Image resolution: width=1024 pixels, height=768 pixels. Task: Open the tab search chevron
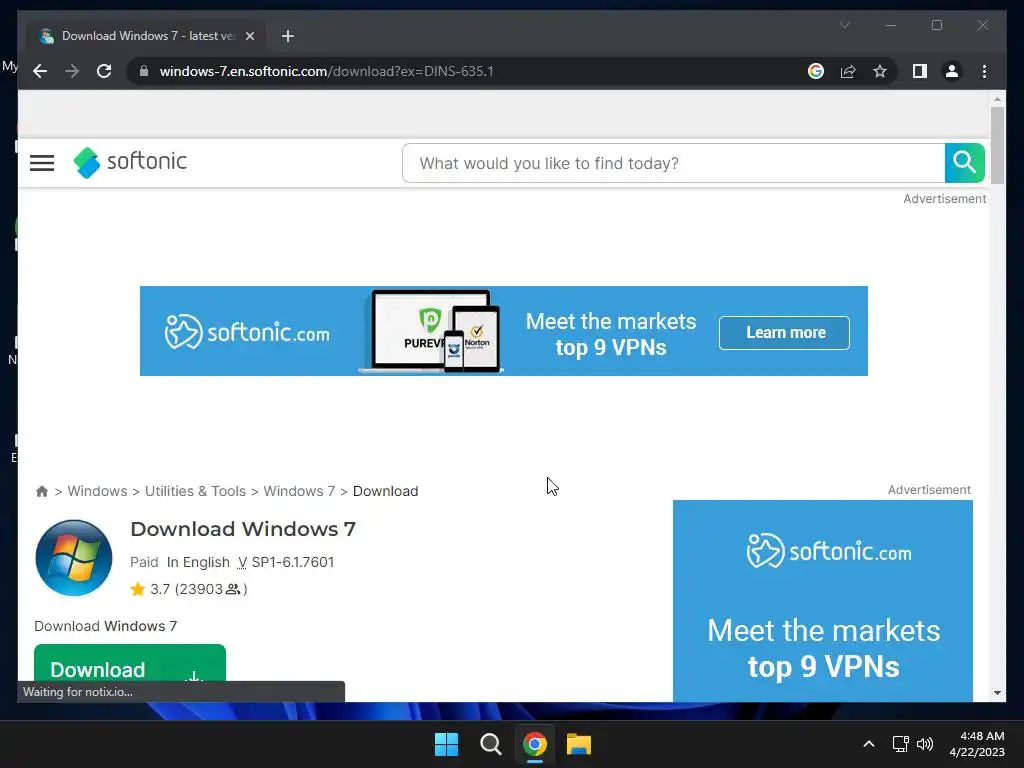(844, 25)
